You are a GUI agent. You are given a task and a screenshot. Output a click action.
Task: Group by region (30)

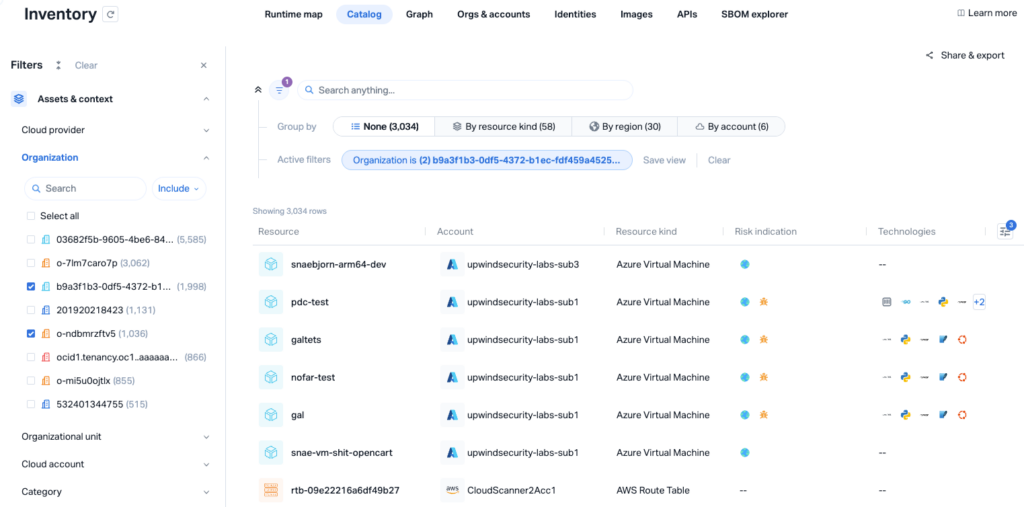(624, 127)
